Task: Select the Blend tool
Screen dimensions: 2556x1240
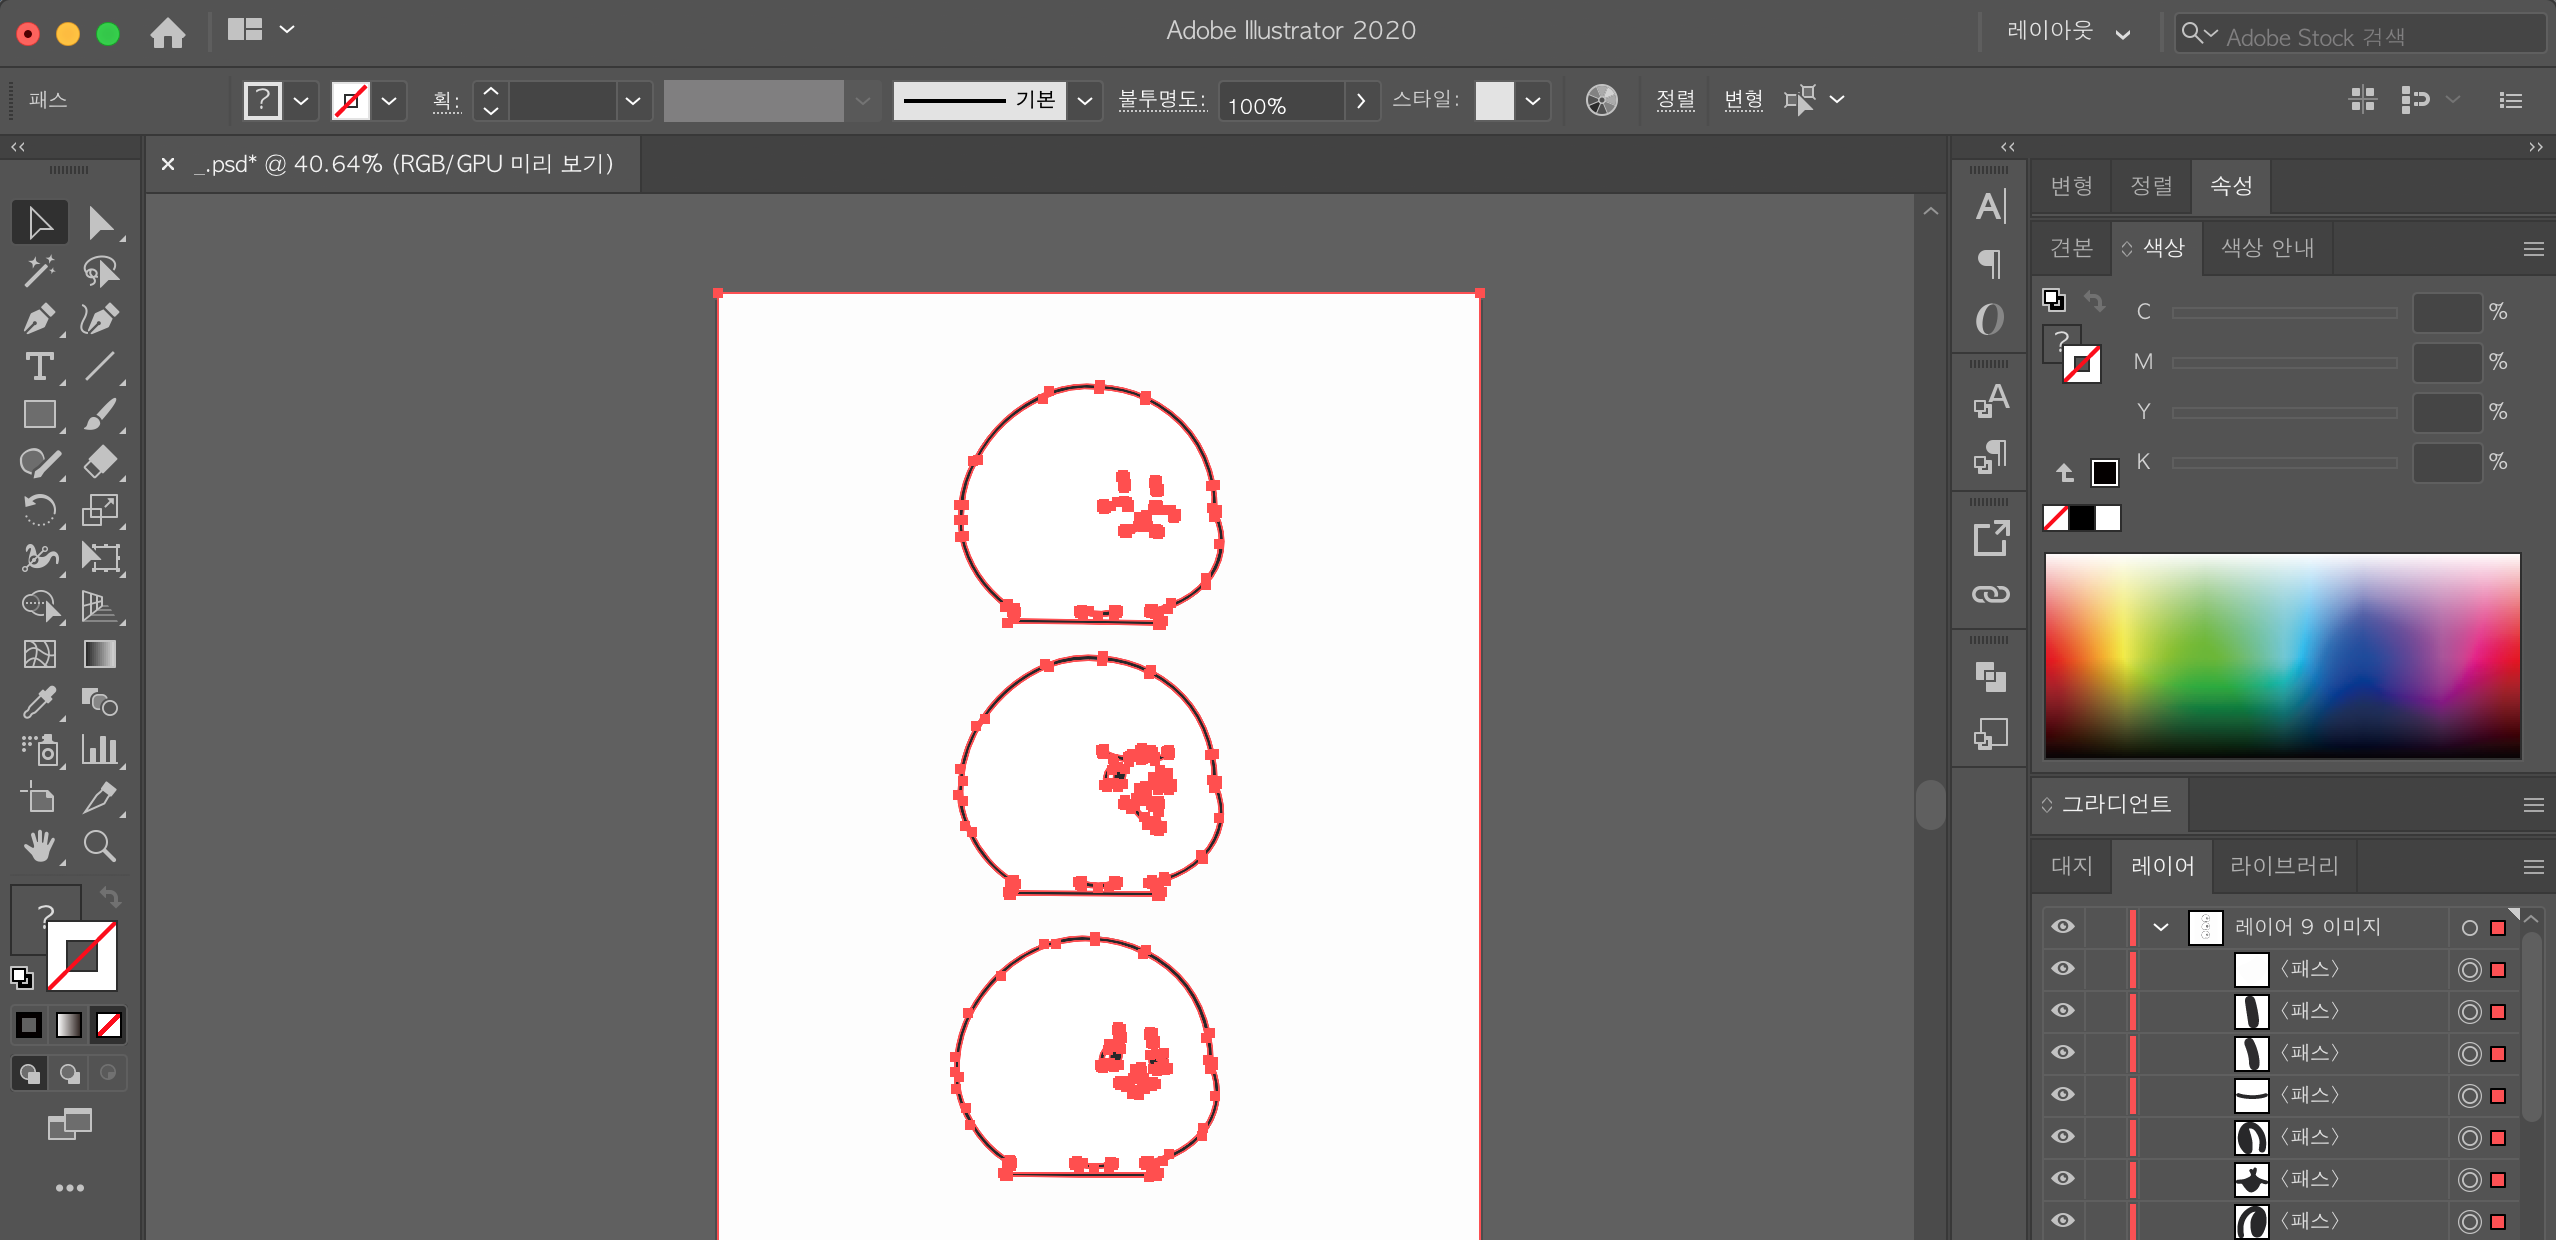Action: pos(100,701)
